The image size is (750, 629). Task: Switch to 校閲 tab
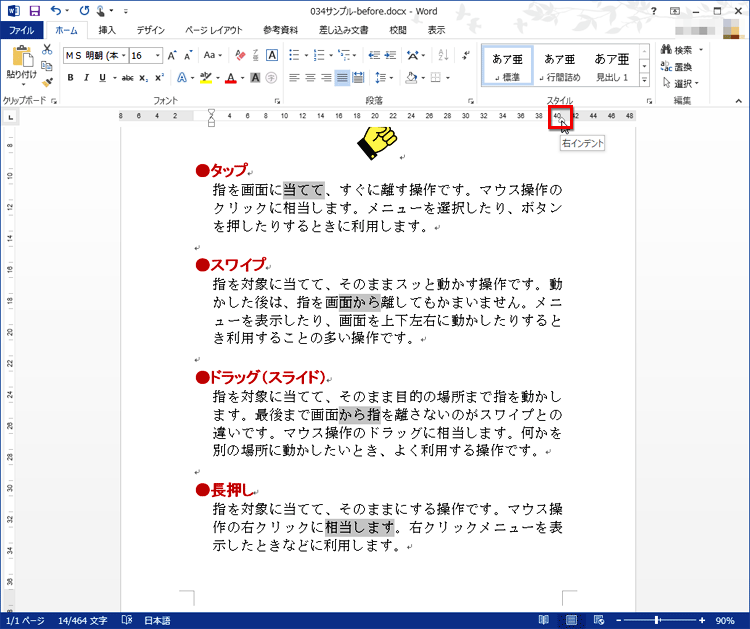[398, 30]
